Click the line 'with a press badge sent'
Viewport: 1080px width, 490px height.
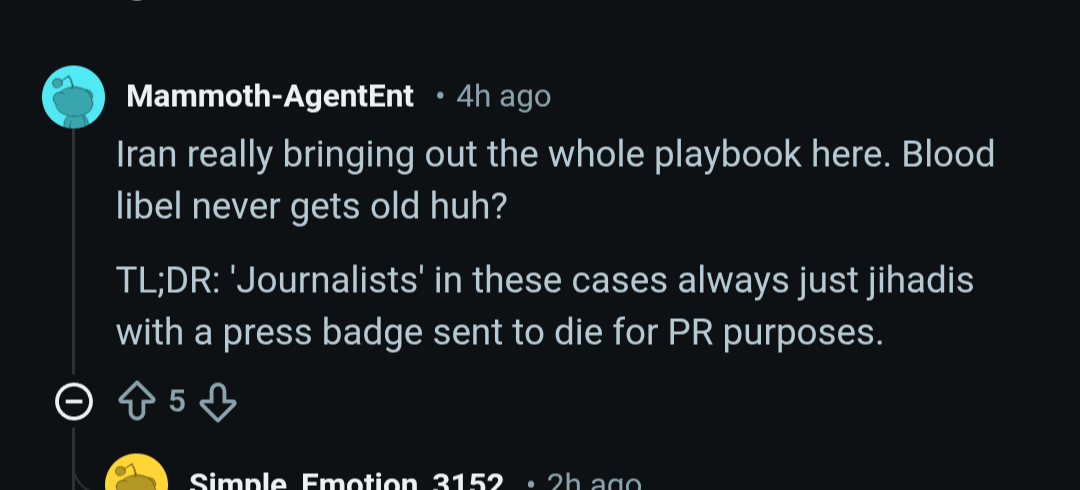tap(499, 334)
